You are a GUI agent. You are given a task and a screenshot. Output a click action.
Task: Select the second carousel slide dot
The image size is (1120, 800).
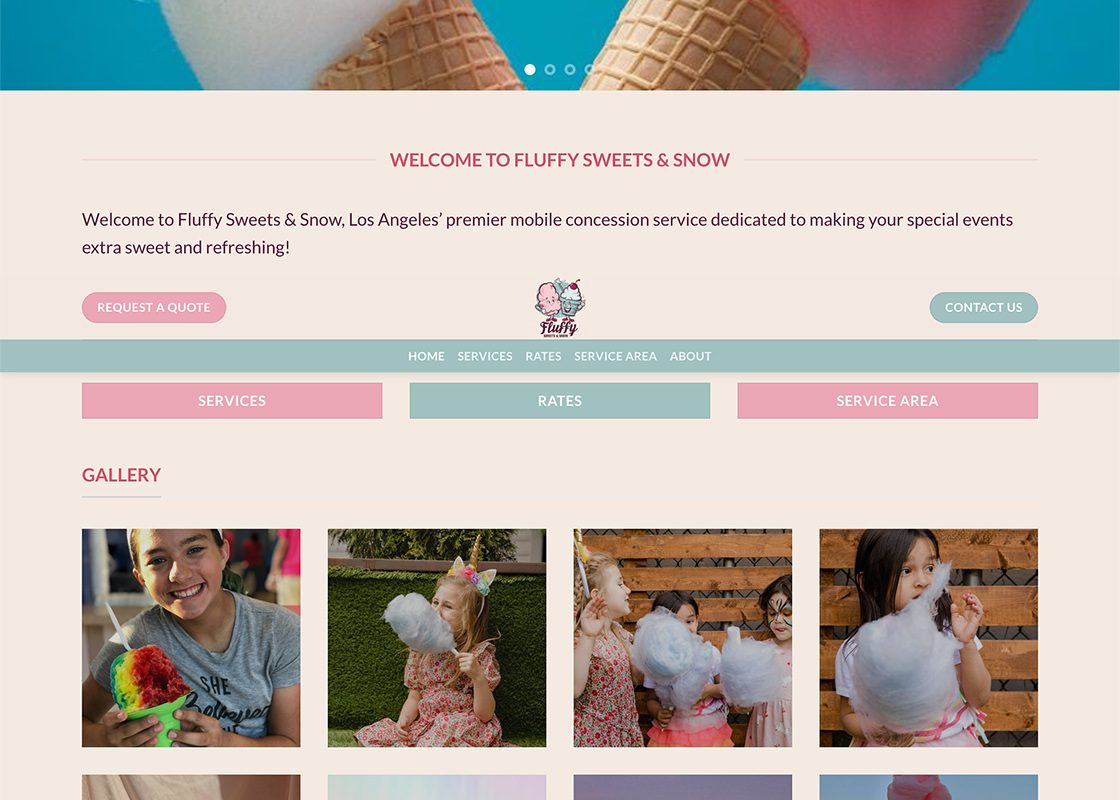[x=550, y=69]
